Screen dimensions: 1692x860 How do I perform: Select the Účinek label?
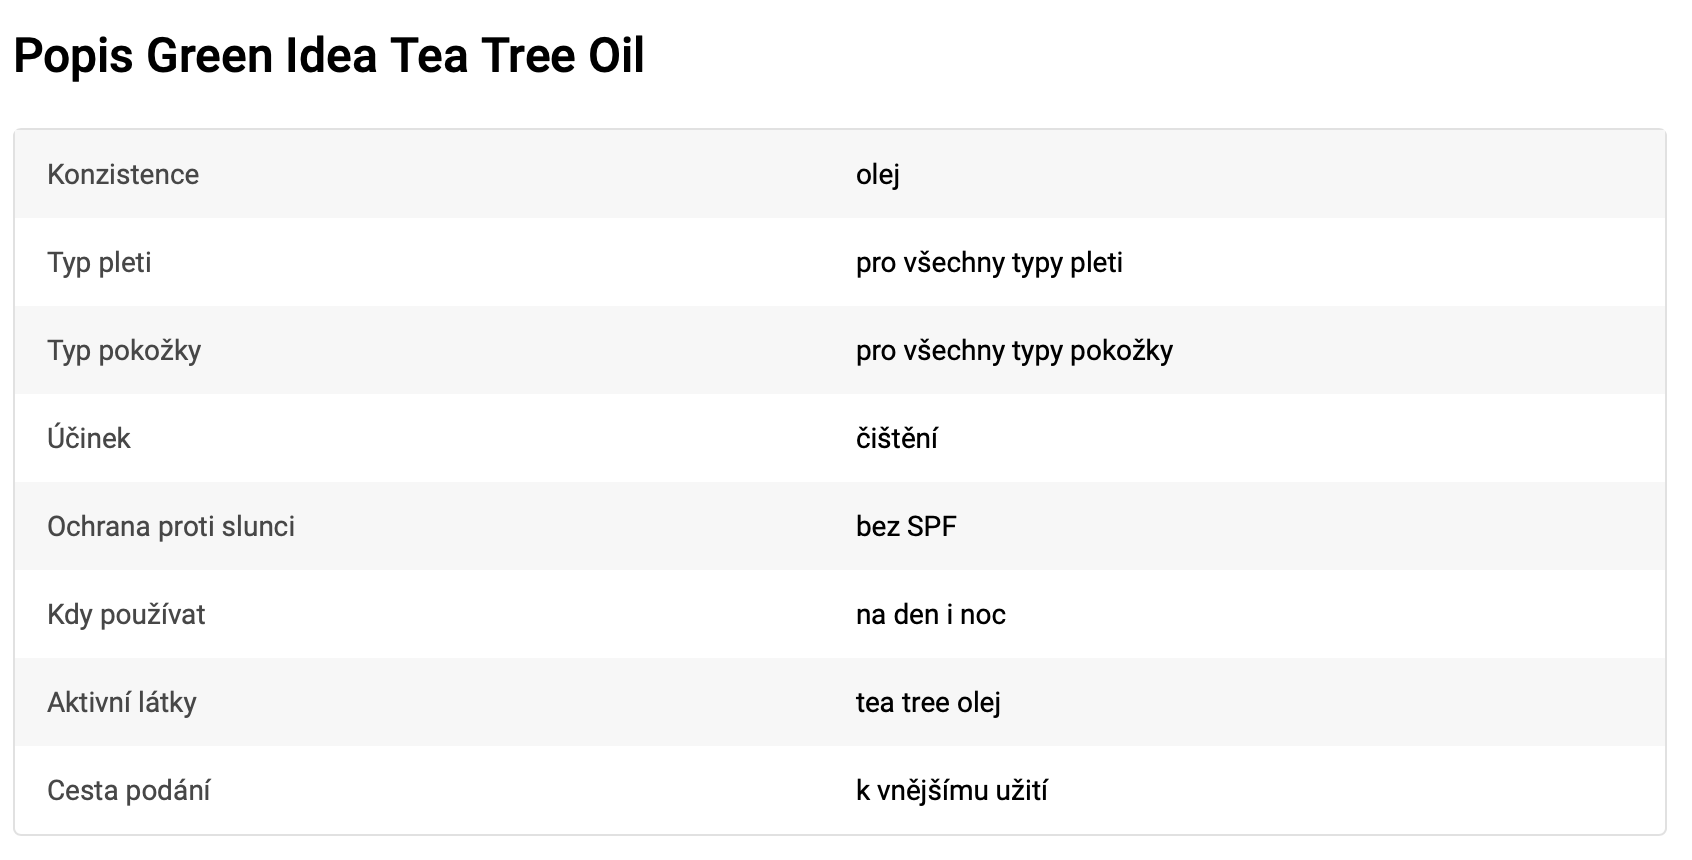89,438
